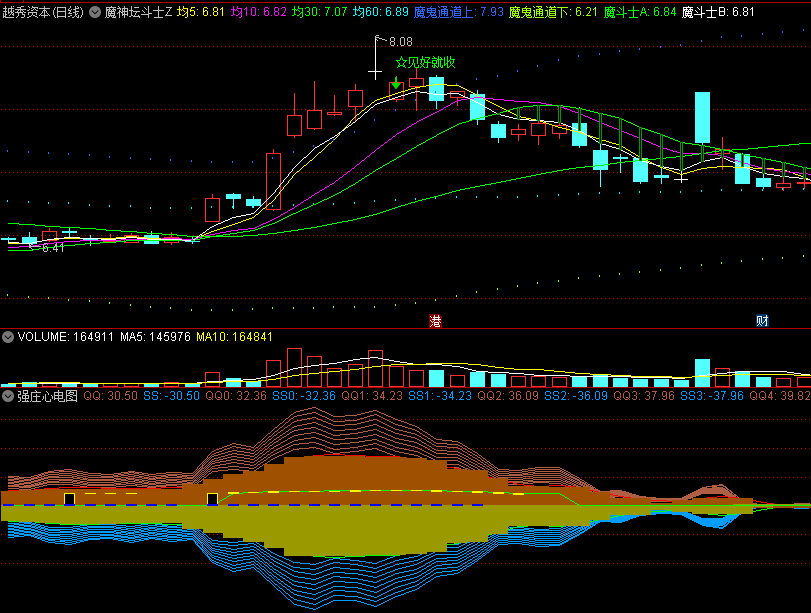This screenshot has width=811, height=613.
Task: Click the QQ4: 39.82 value
Action: [779, 396]
